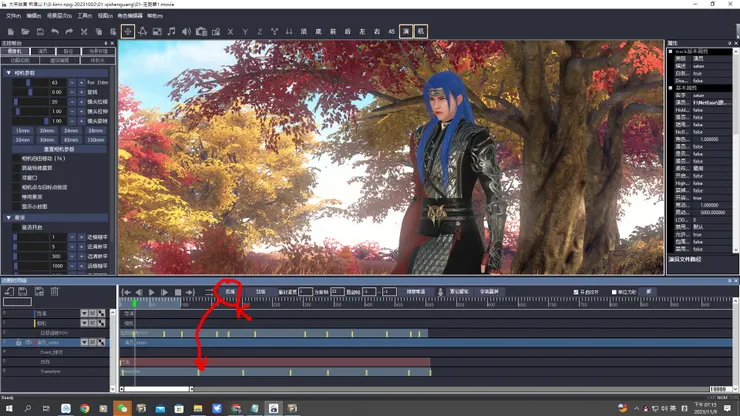The height and width of the screenshot is (416, 740).
Task: Click 重置相机参数 reset button
Action: coord(59,149)
